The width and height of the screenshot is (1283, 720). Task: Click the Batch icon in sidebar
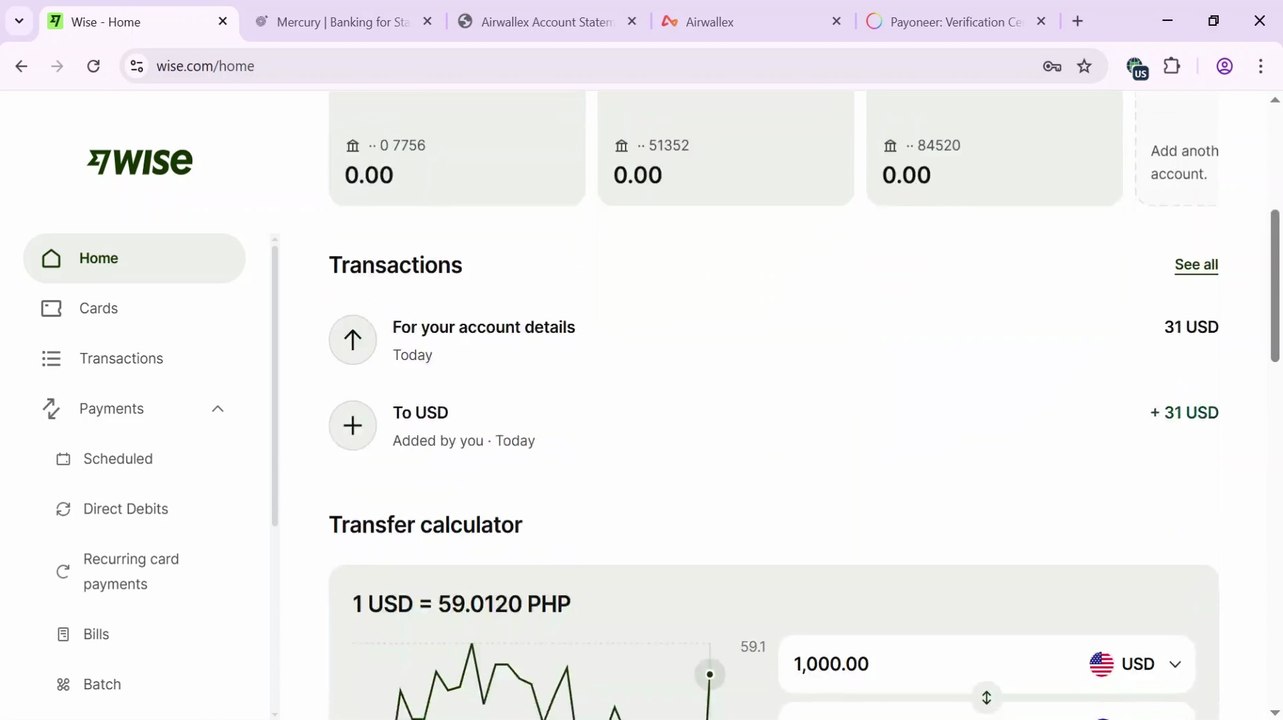63,684
